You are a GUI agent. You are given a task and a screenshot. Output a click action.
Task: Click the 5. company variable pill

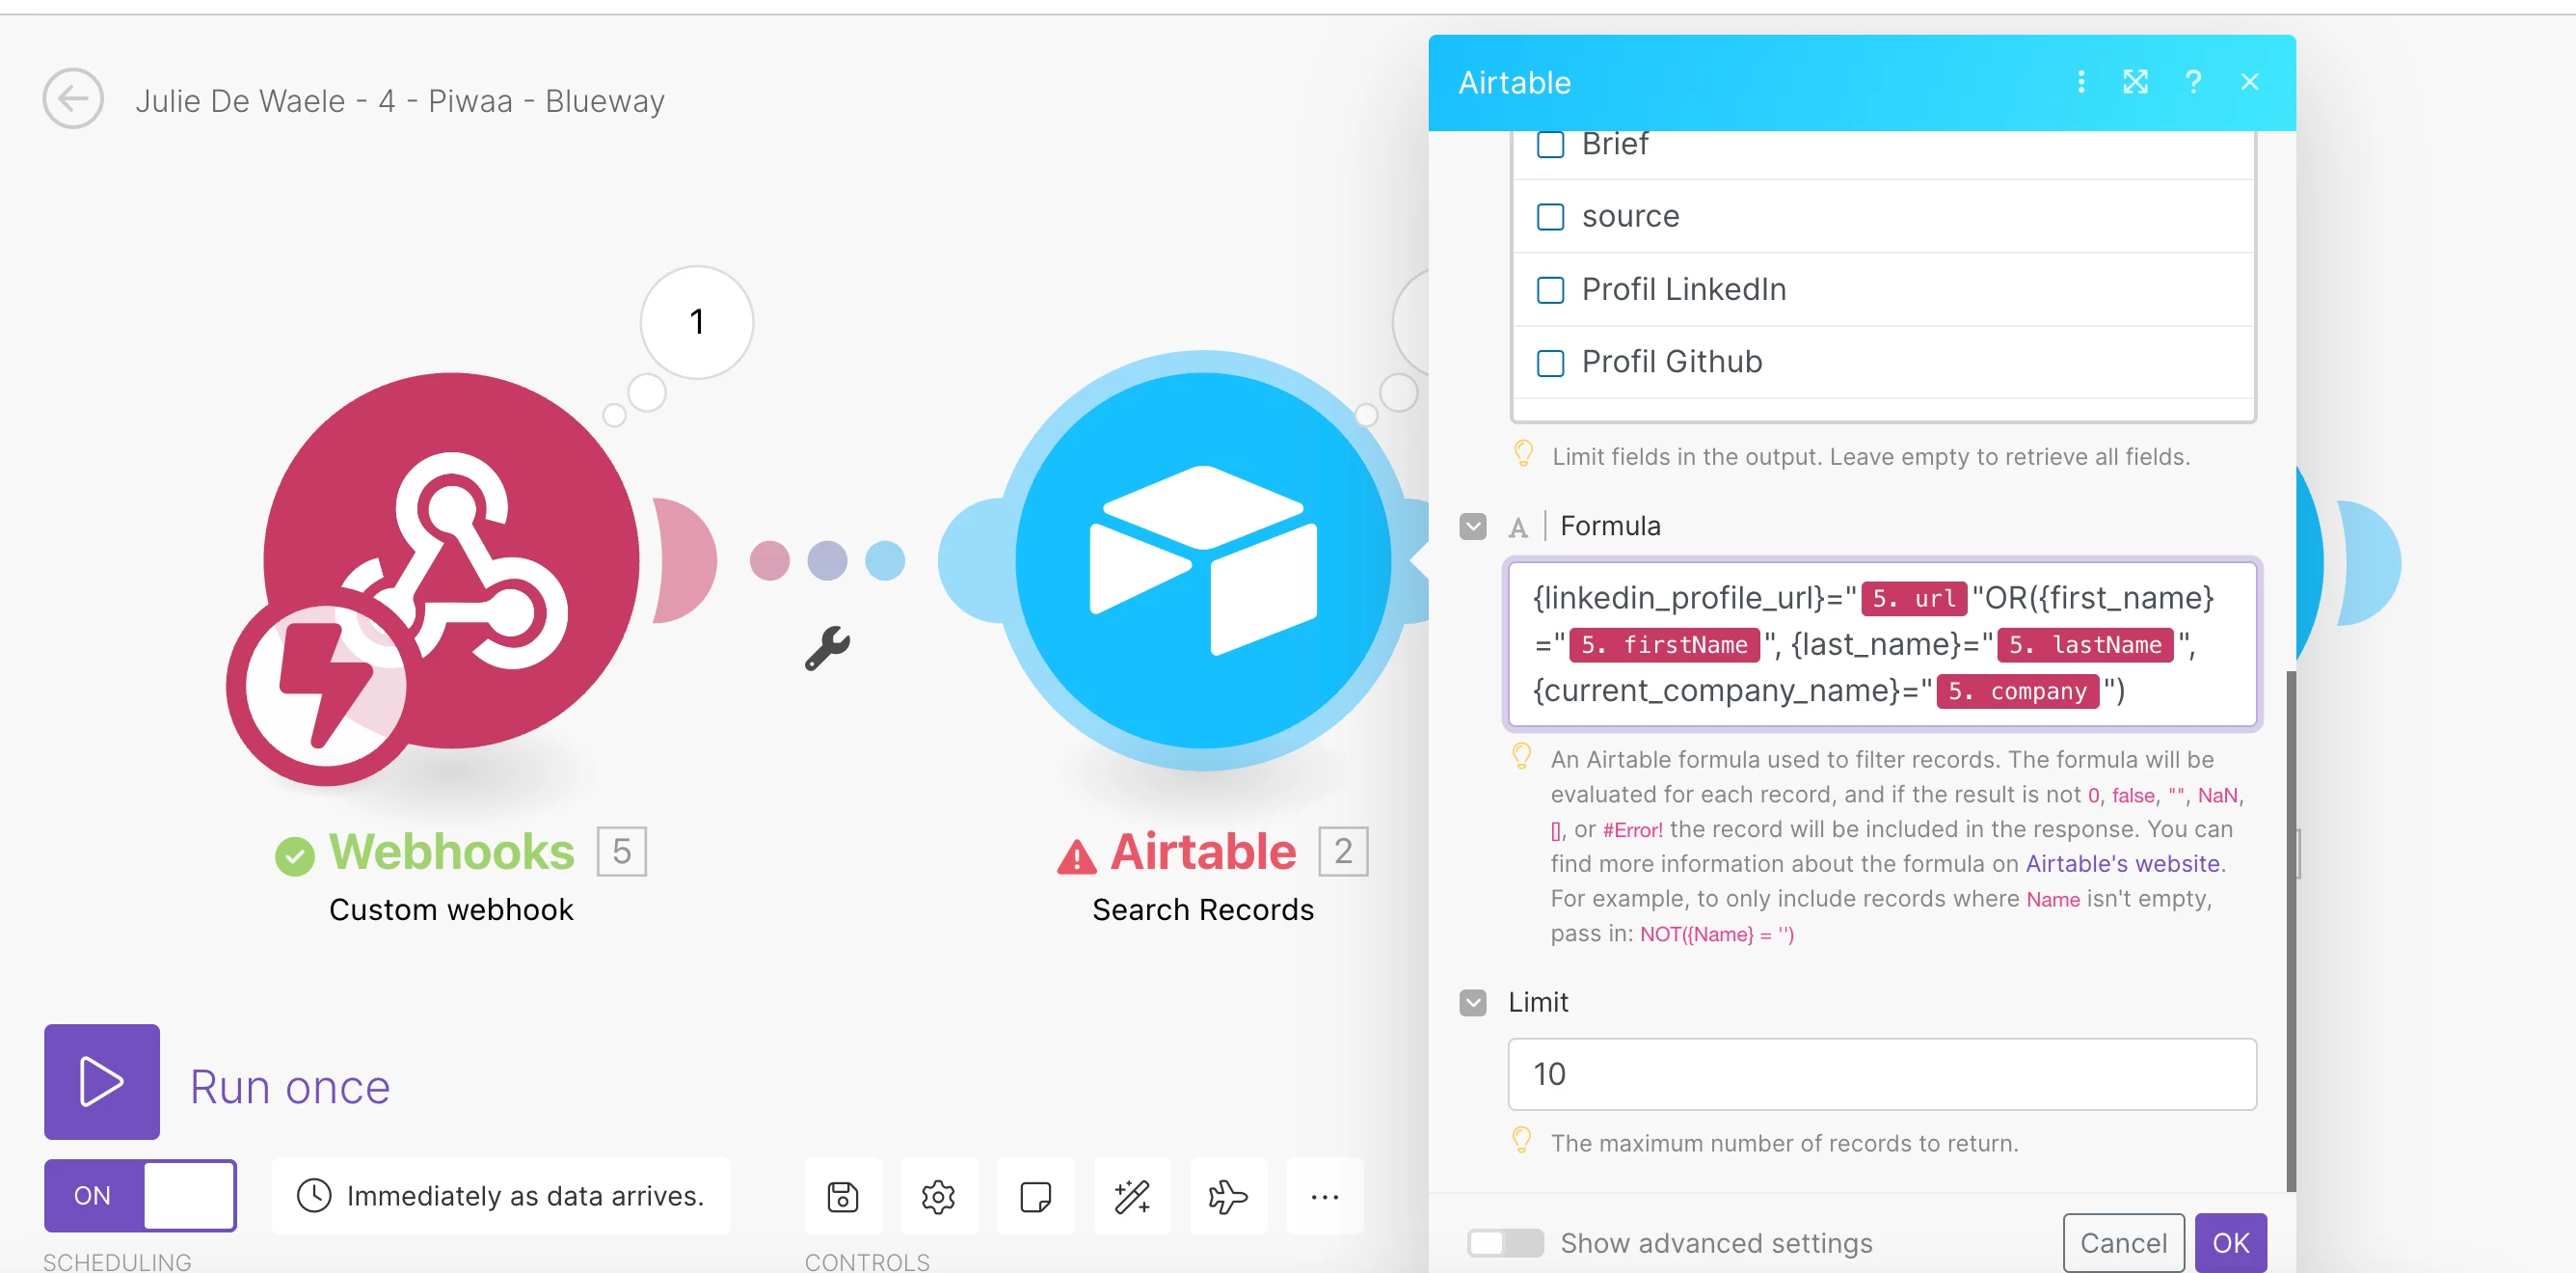(2017, 691)
